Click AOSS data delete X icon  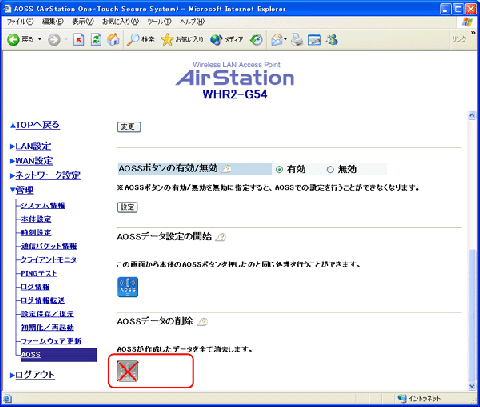pyautogui.click(x=128, y=371)
